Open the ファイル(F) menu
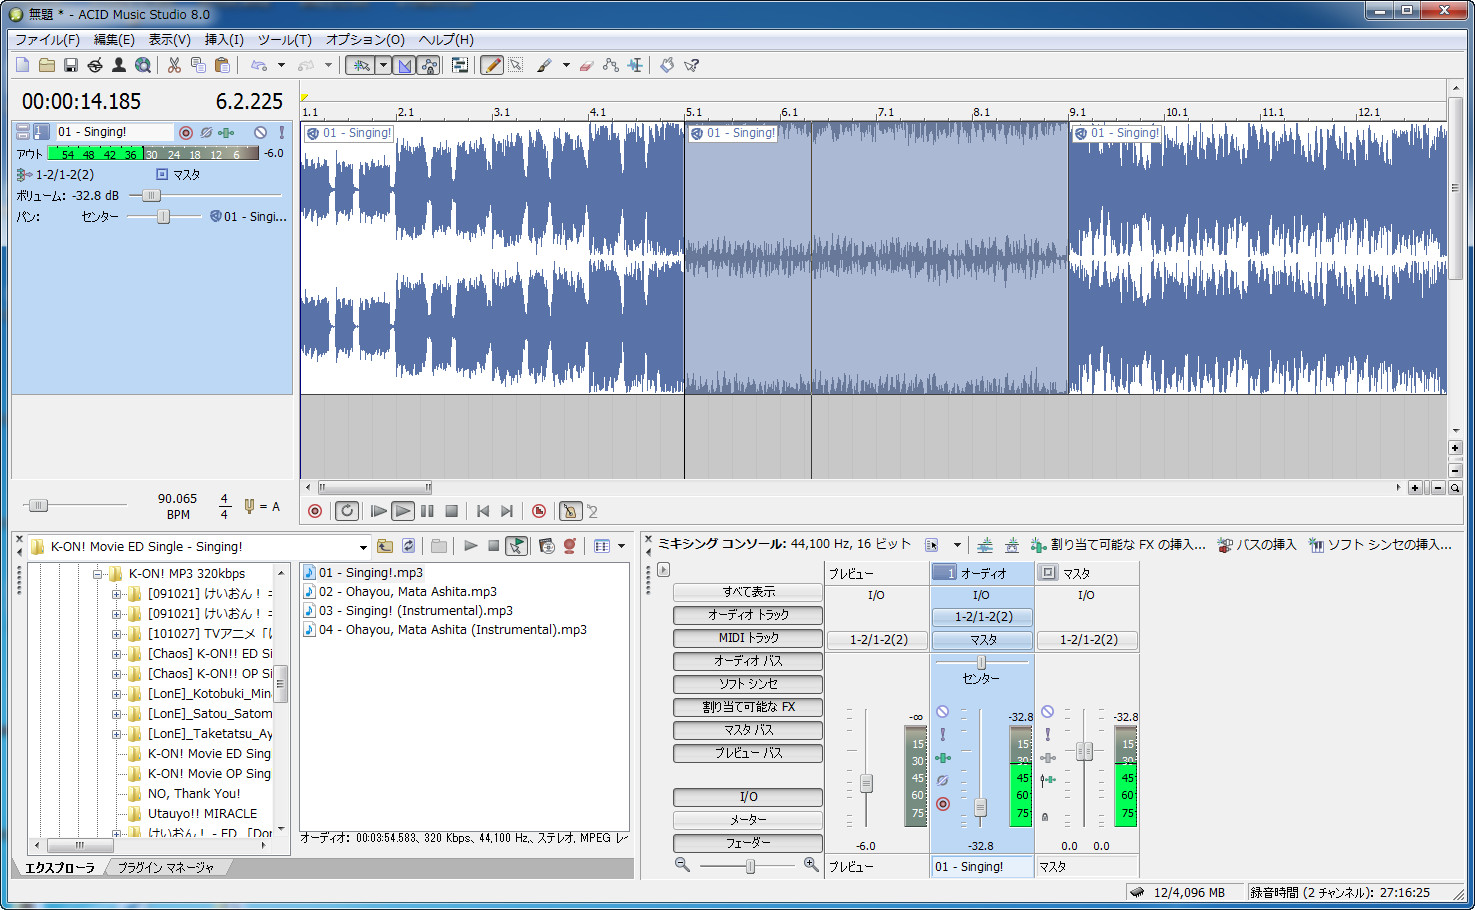This screenshot has width=1475, height=910. 47,40
